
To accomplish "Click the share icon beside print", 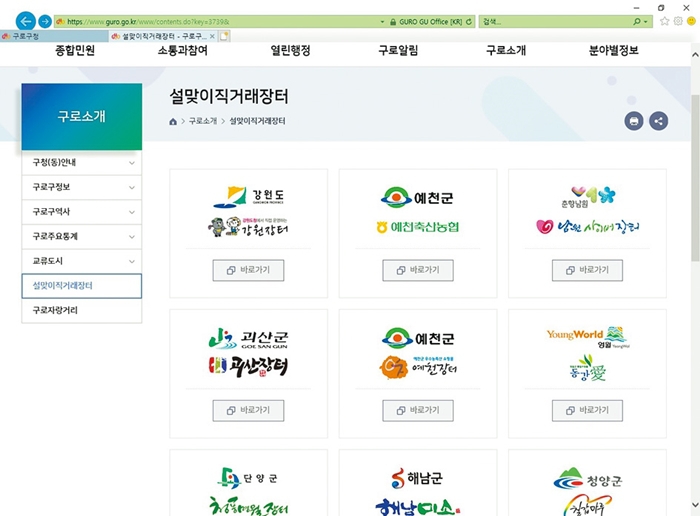I will [658, 121].
